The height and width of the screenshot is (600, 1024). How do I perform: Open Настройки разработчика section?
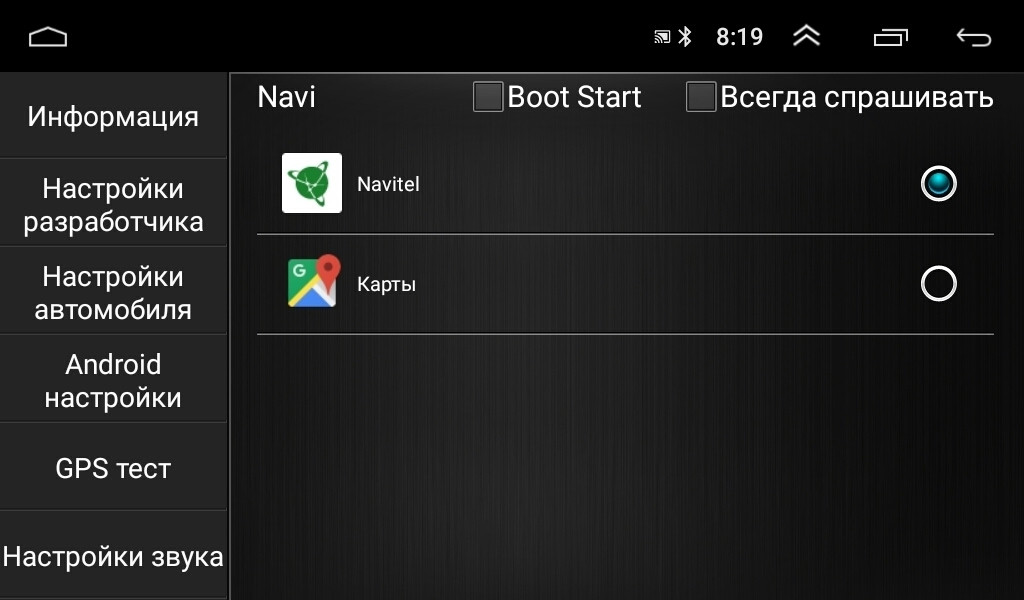tap(113, 204)
